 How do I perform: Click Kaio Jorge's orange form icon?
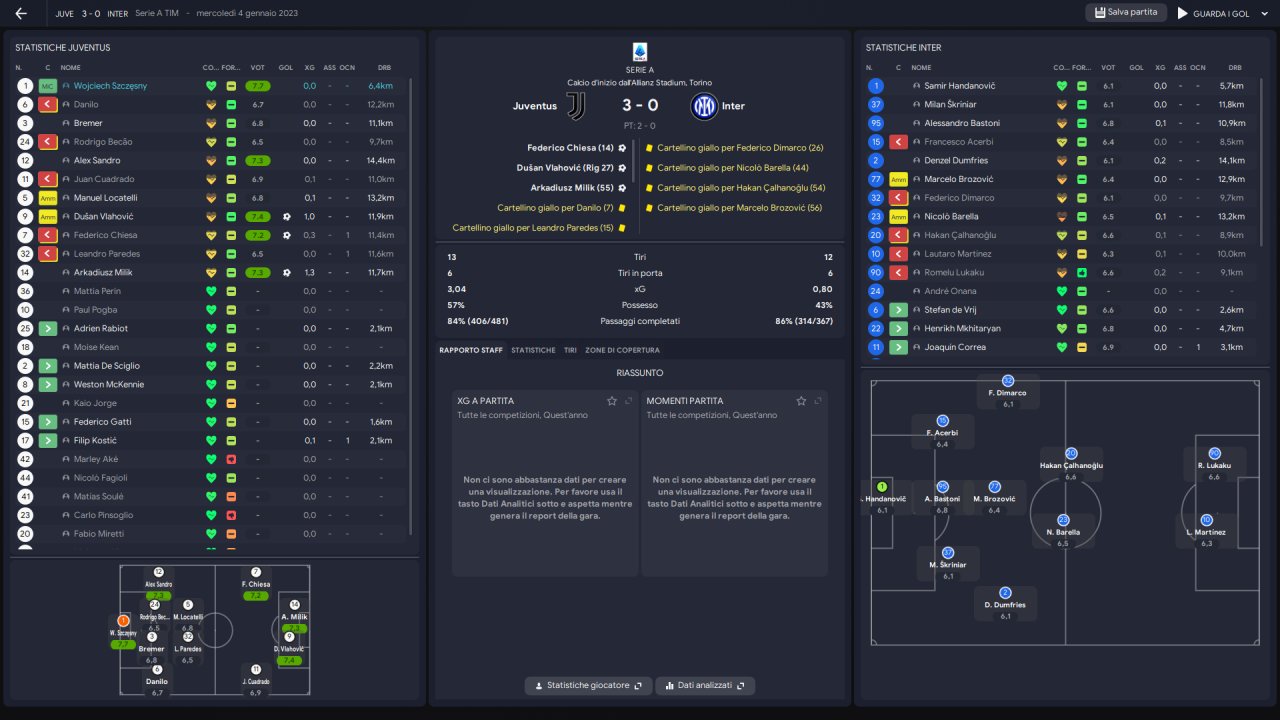231,403
